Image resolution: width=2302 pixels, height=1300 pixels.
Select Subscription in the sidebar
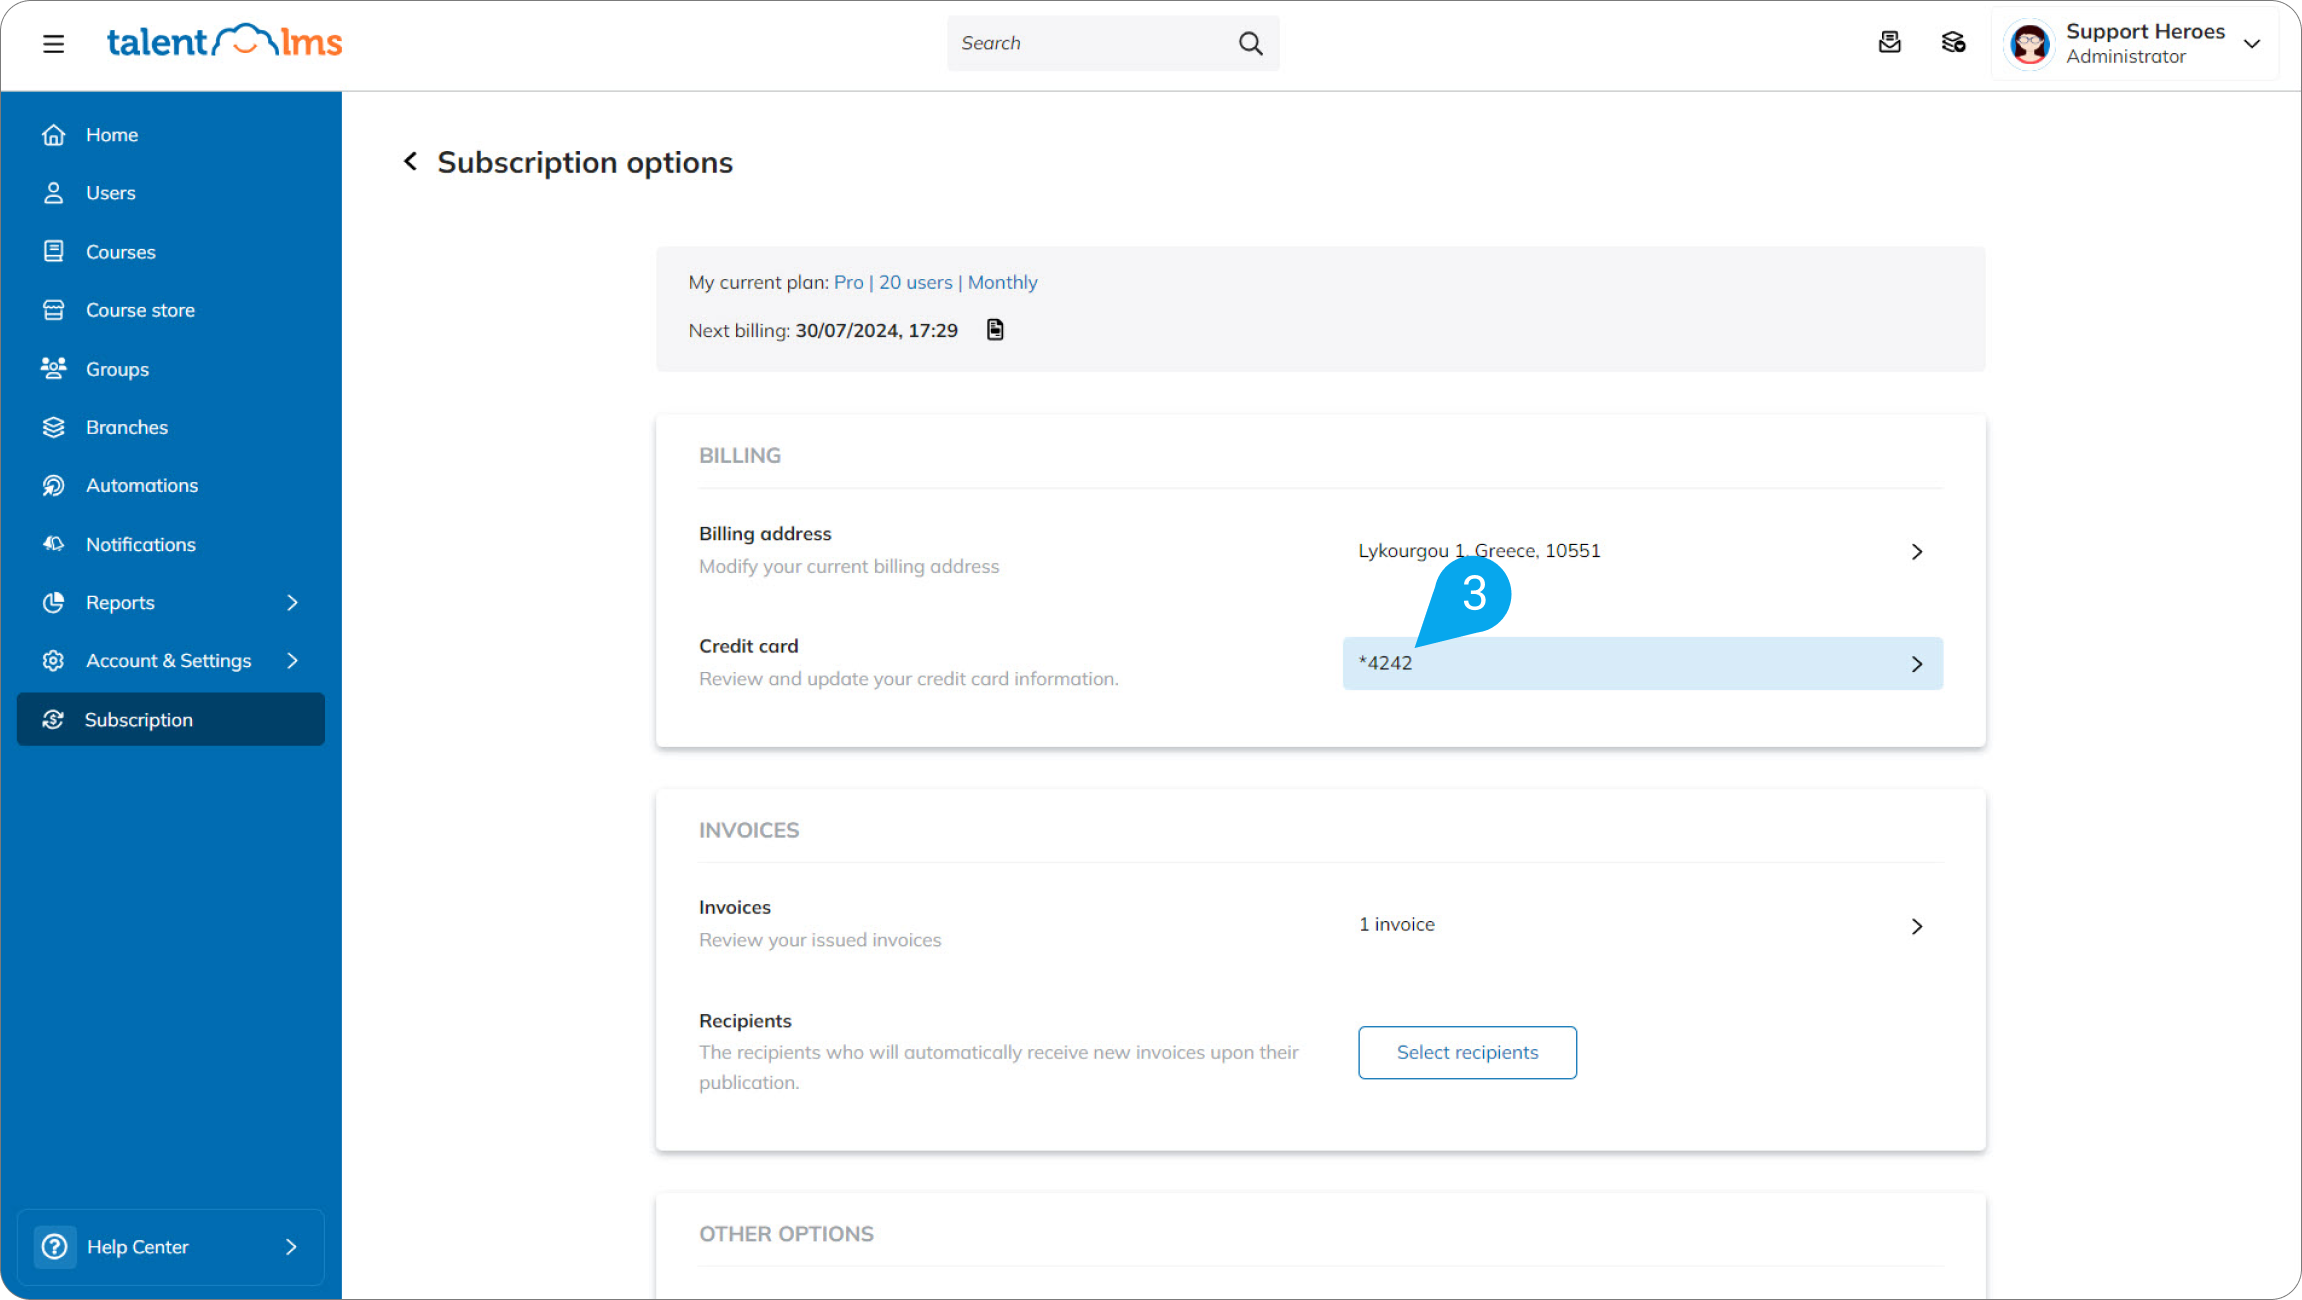(x=138, y=719)
